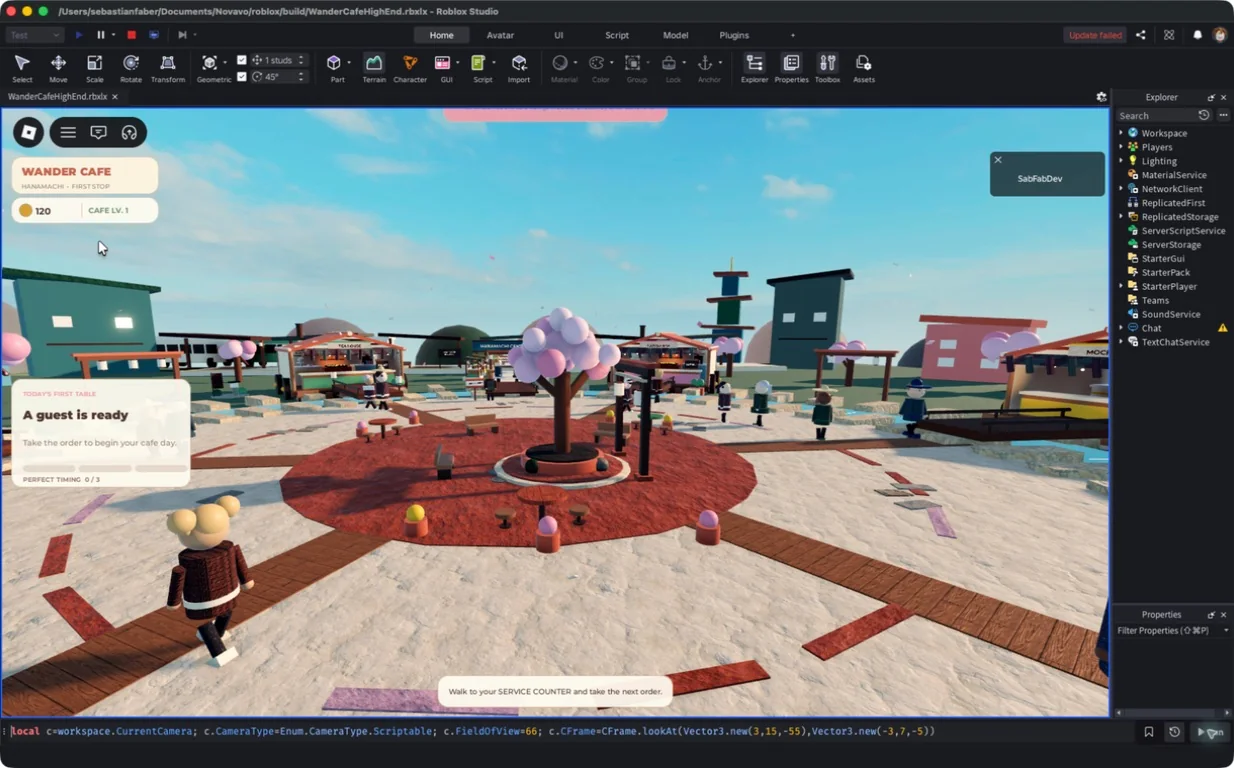Viewport: 1234px width, 768px height.
Task: Toggle the Toolbox panel button
Action: pos(827,68)
